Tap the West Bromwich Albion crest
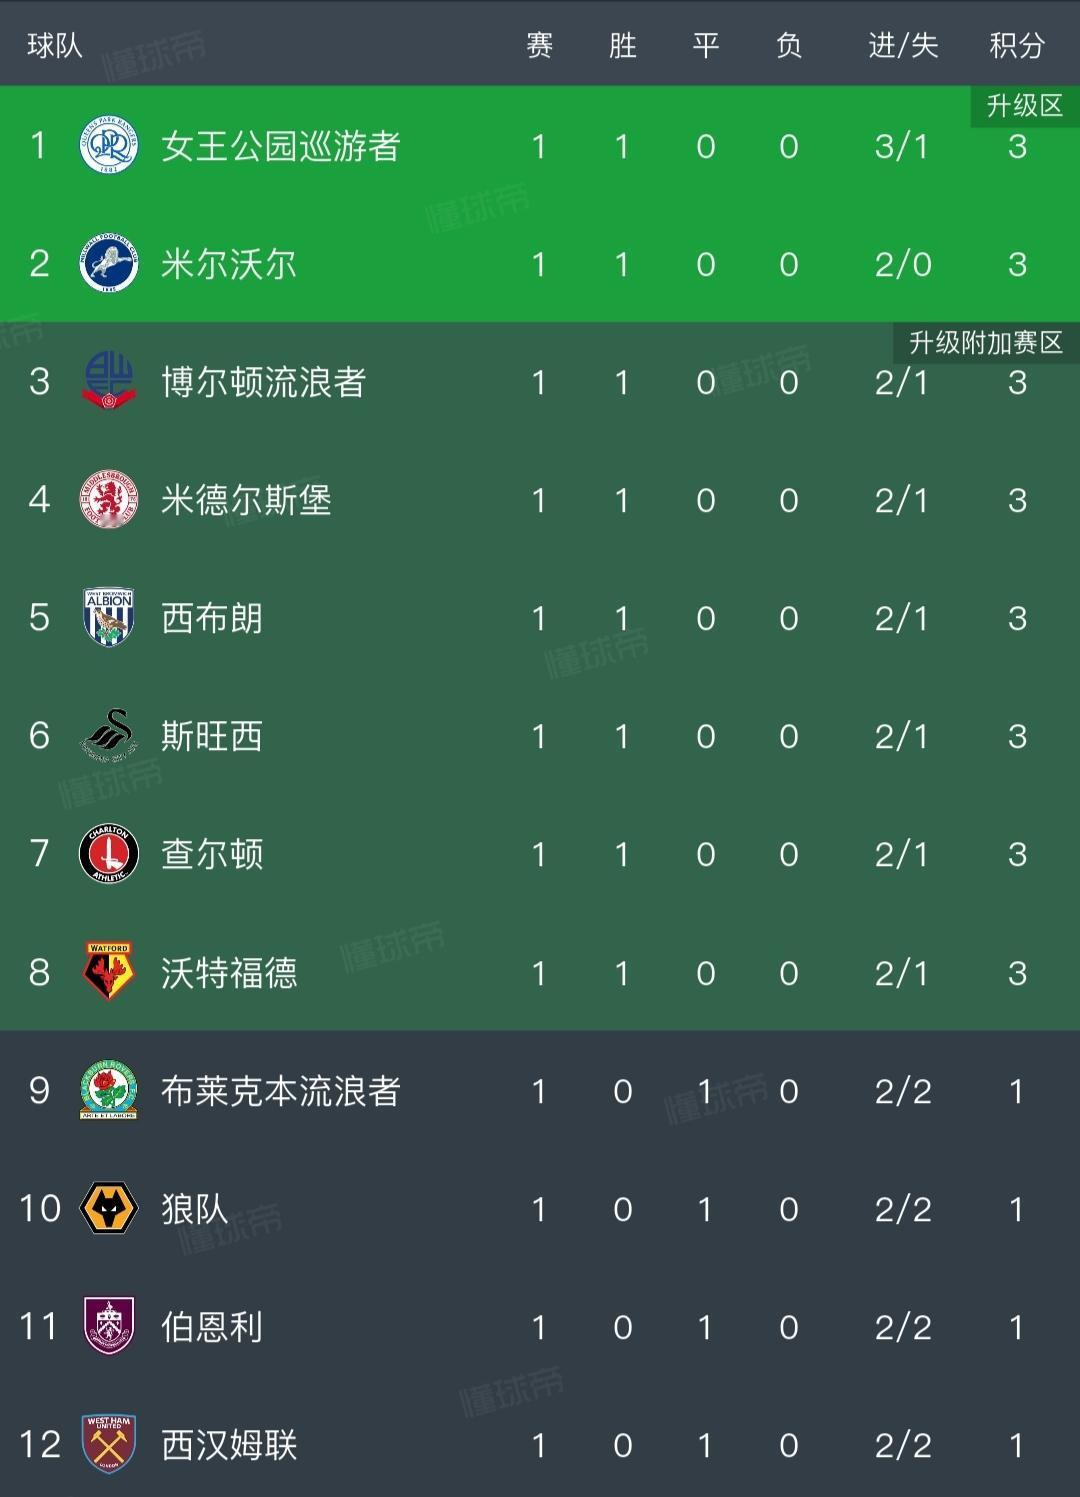The height and width of the screenshot is (1497, 1080). click(x=108, y=617)
